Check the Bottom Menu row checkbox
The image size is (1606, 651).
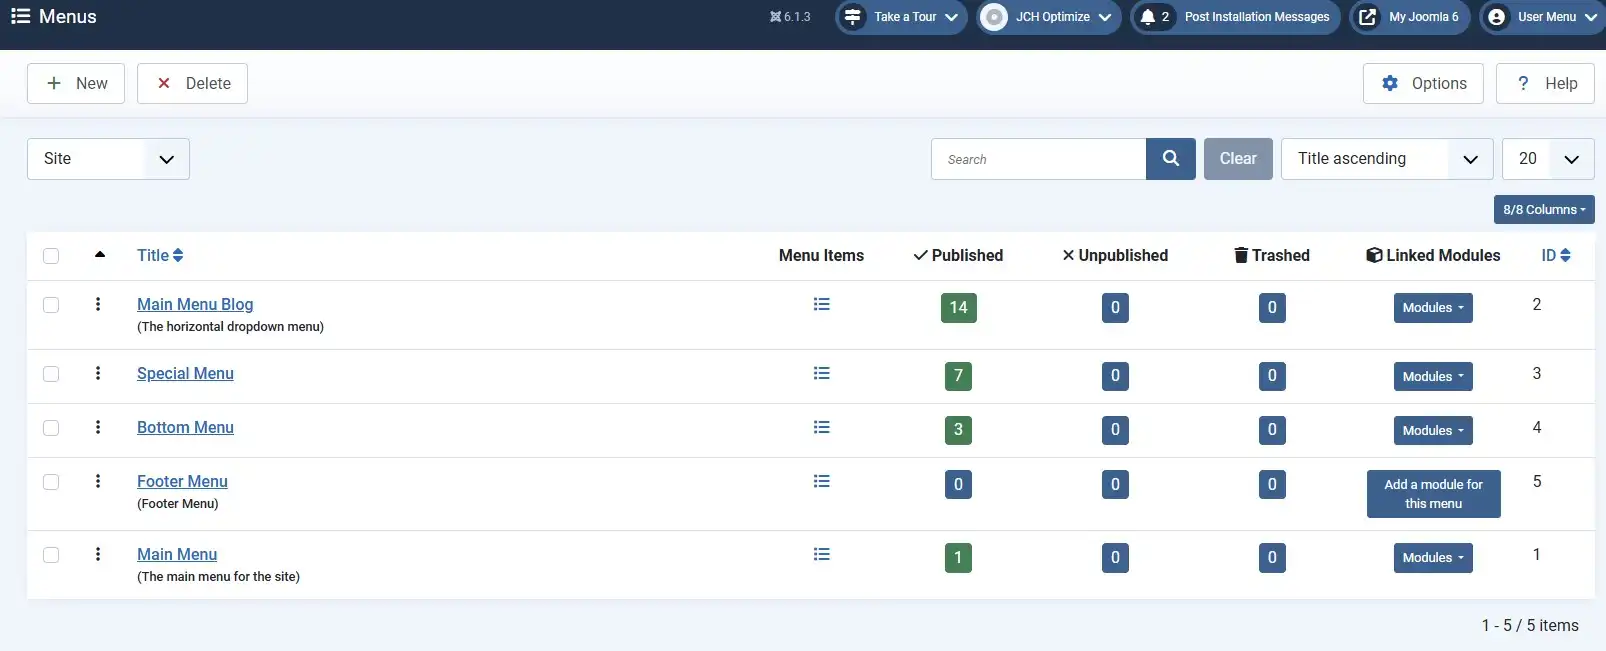51,428
